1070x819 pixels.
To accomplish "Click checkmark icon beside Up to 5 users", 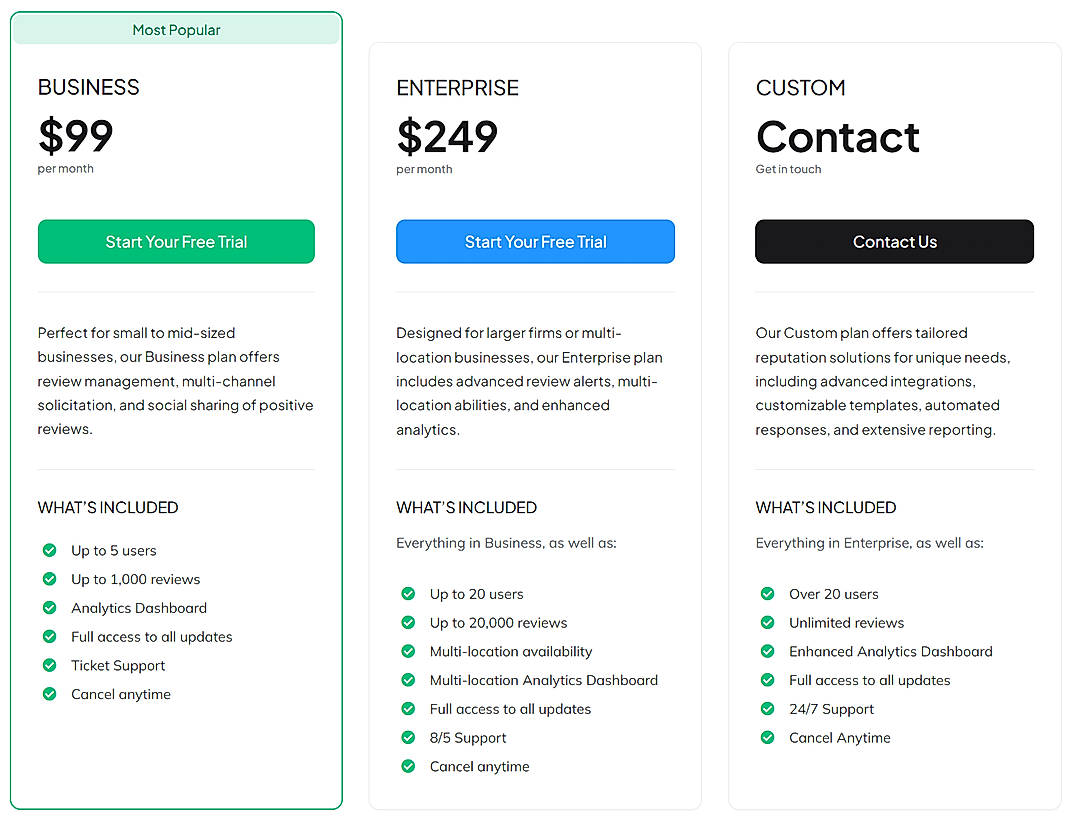I will click(x=49, y=550).
